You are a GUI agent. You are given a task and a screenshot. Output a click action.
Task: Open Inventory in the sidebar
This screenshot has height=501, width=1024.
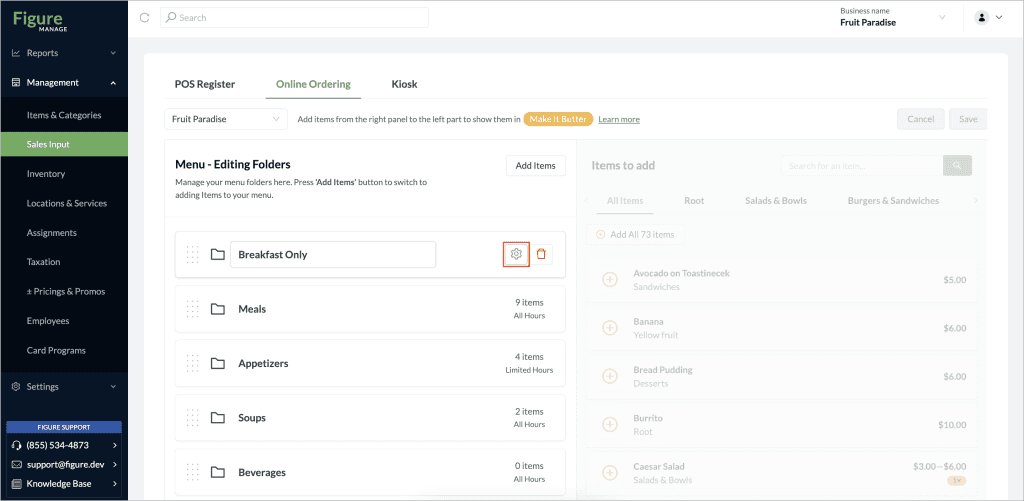64,174
